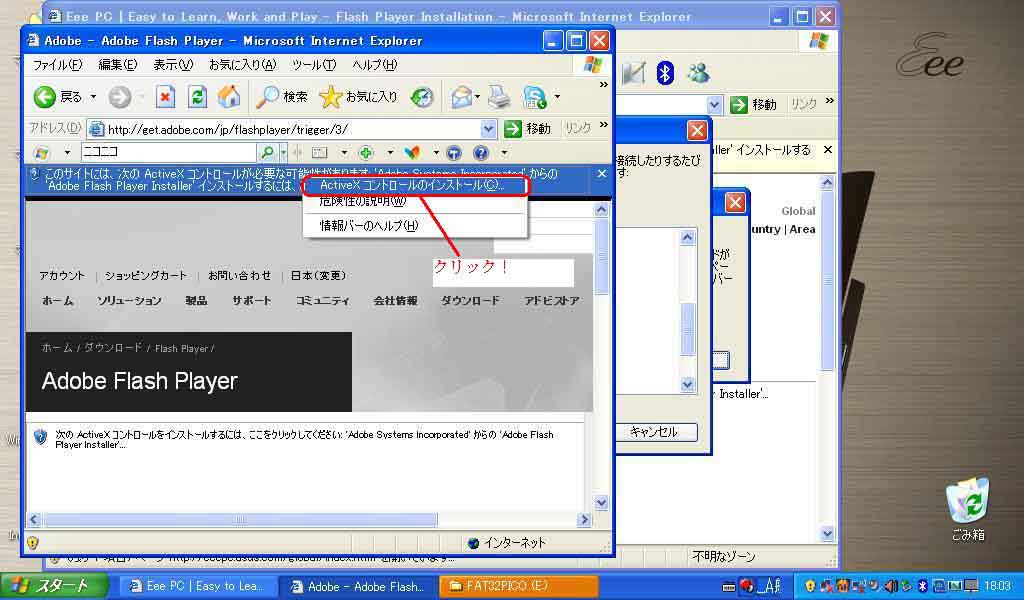Click the Adobe page vertical scrollbar down arrow
The height and width of the screenshot is (600, 1024).
[601, 503]
